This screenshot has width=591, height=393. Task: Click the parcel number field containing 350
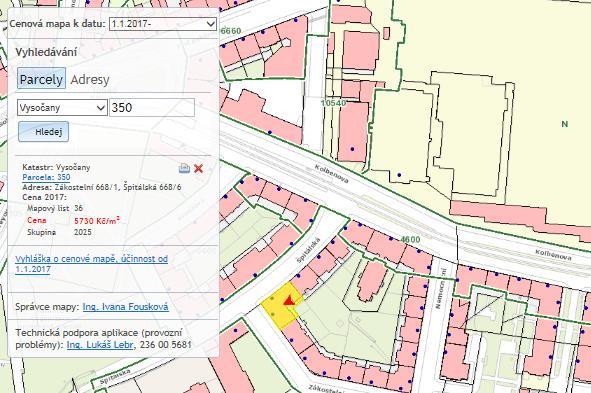tap(152, 108)
